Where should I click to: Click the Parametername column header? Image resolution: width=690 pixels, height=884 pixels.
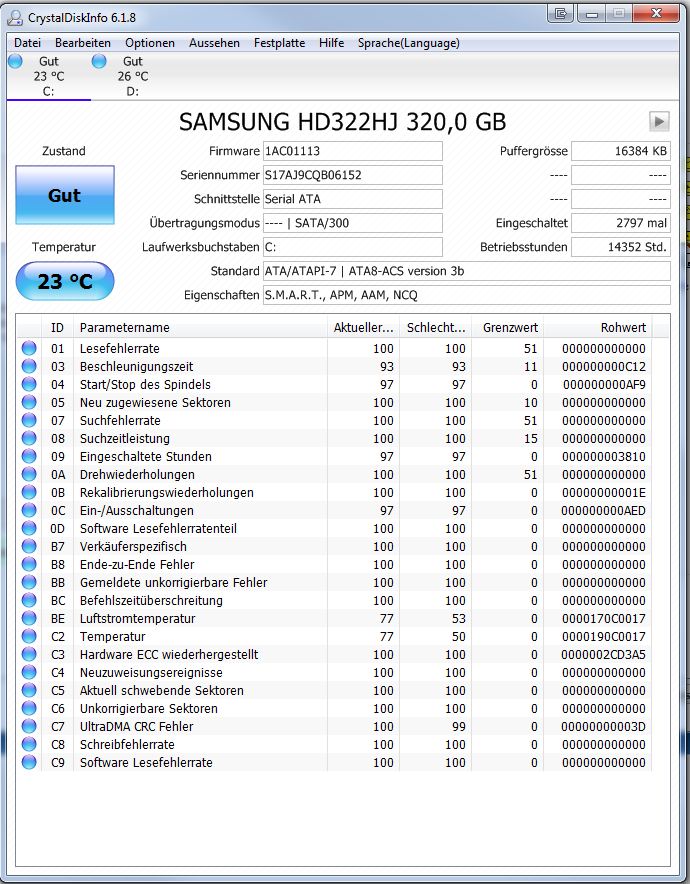pyautogui.click(x=200, y=328)
